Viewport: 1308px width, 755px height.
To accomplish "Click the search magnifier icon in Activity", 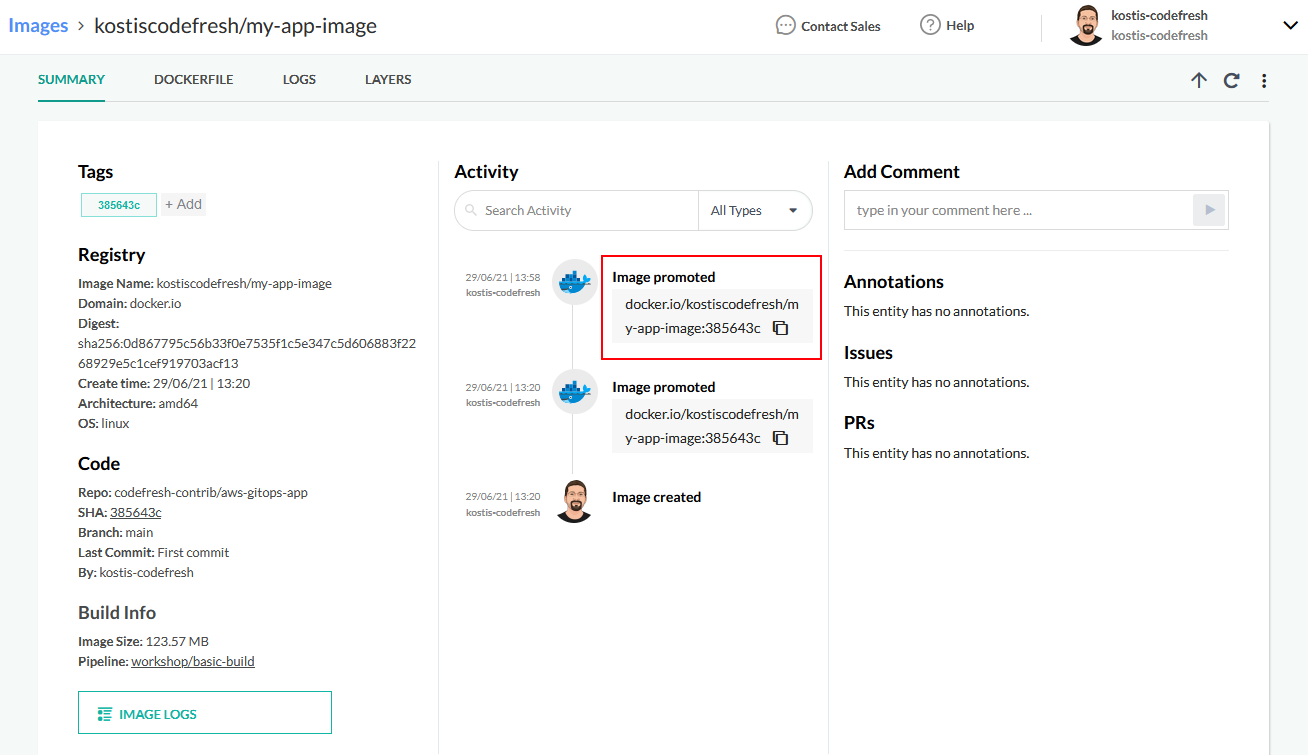I will 471,211.
